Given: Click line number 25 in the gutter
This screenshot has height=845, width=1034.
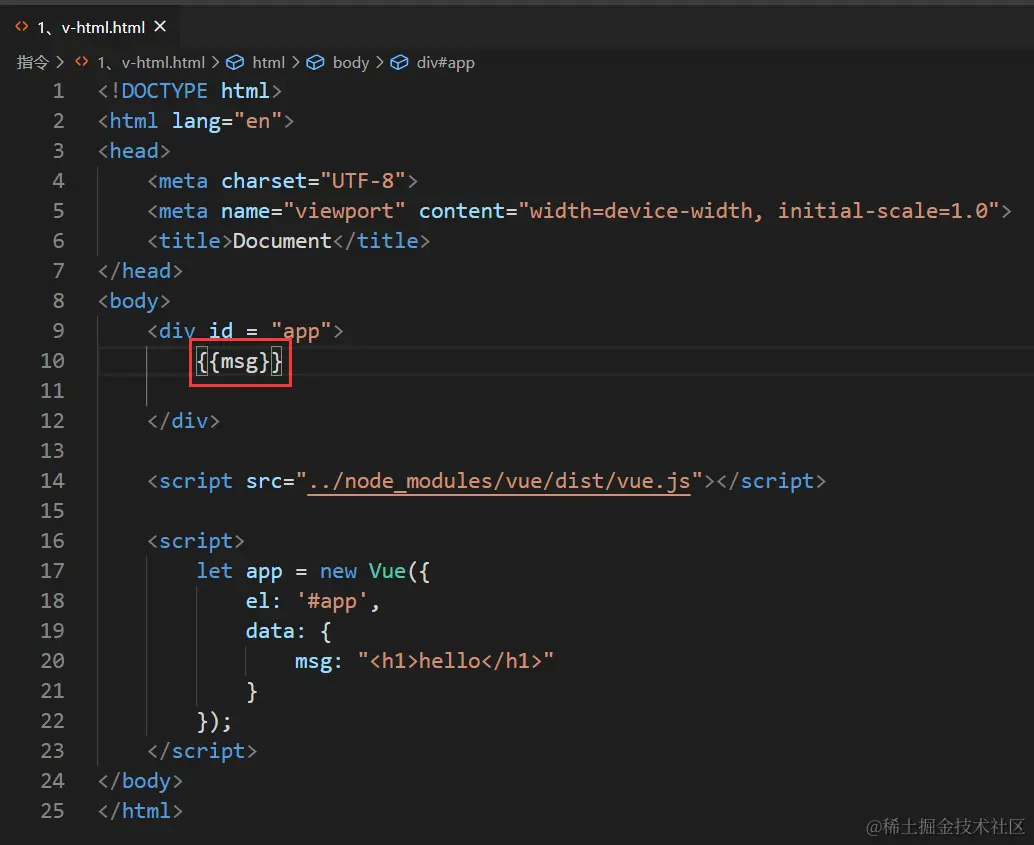Looking at the screenshot, I should [x=53, y=811].
